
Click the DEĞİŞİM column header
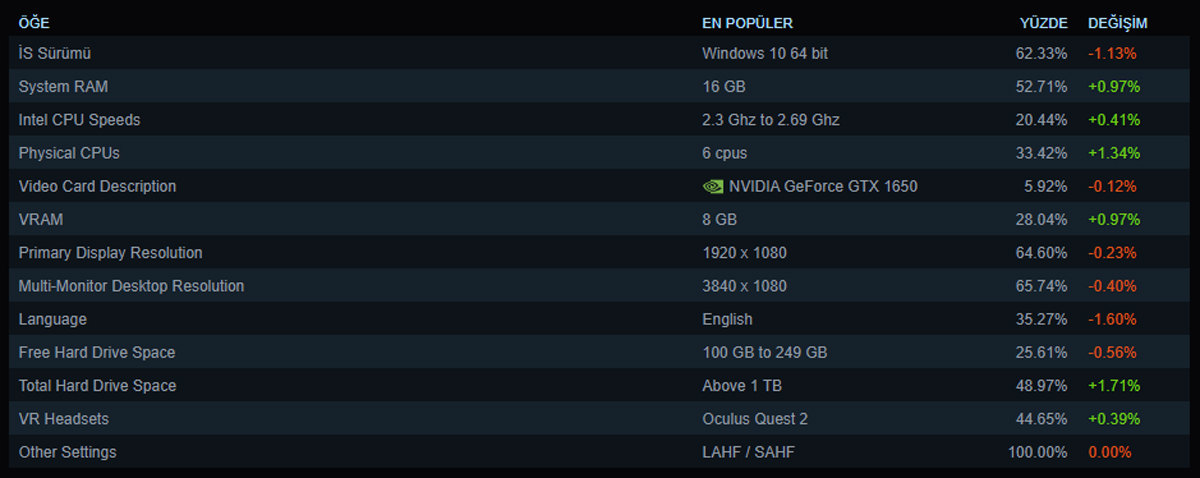pyautogui.click(x=1118, y=23)
